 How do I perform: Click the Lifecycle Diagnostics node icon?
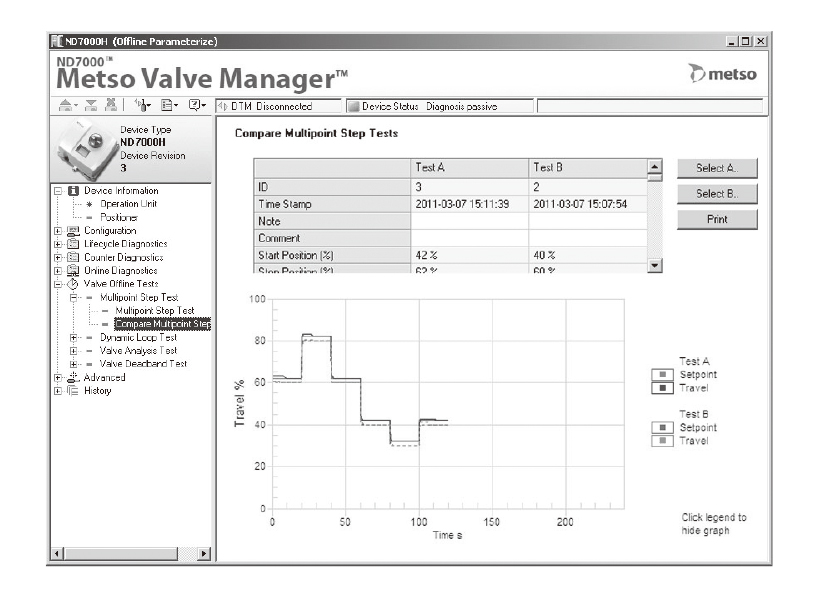(x=73, y=244)
